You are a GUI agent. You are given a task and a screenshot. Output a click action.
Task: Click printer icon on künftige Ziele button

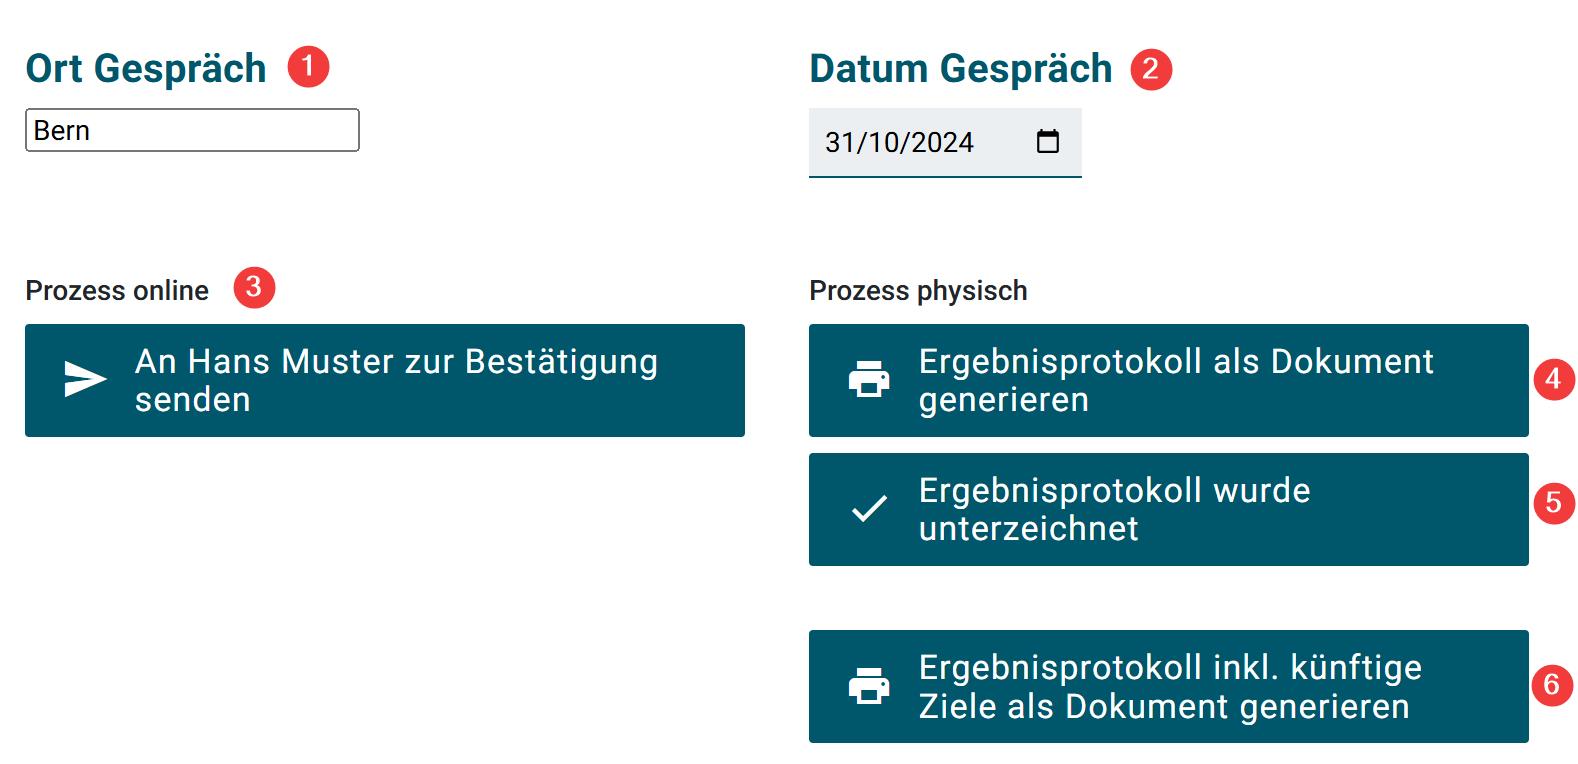pyautogui.click(x=869, y=686)
